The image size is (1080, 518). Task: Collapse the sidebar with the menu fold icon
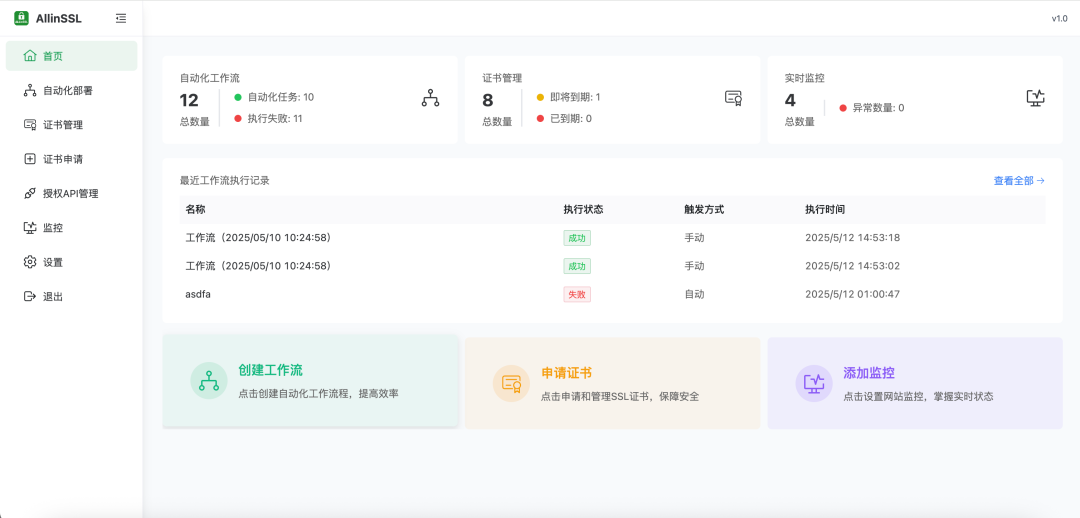point(121,19)
